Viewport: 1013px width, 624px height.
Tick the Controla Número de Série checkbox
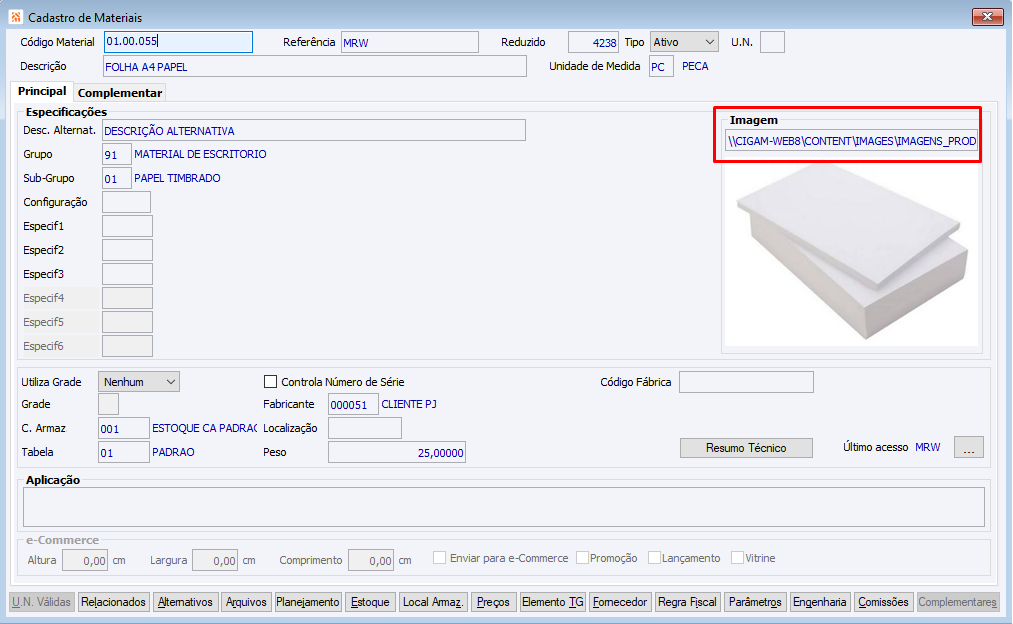[x=271, y=382]
